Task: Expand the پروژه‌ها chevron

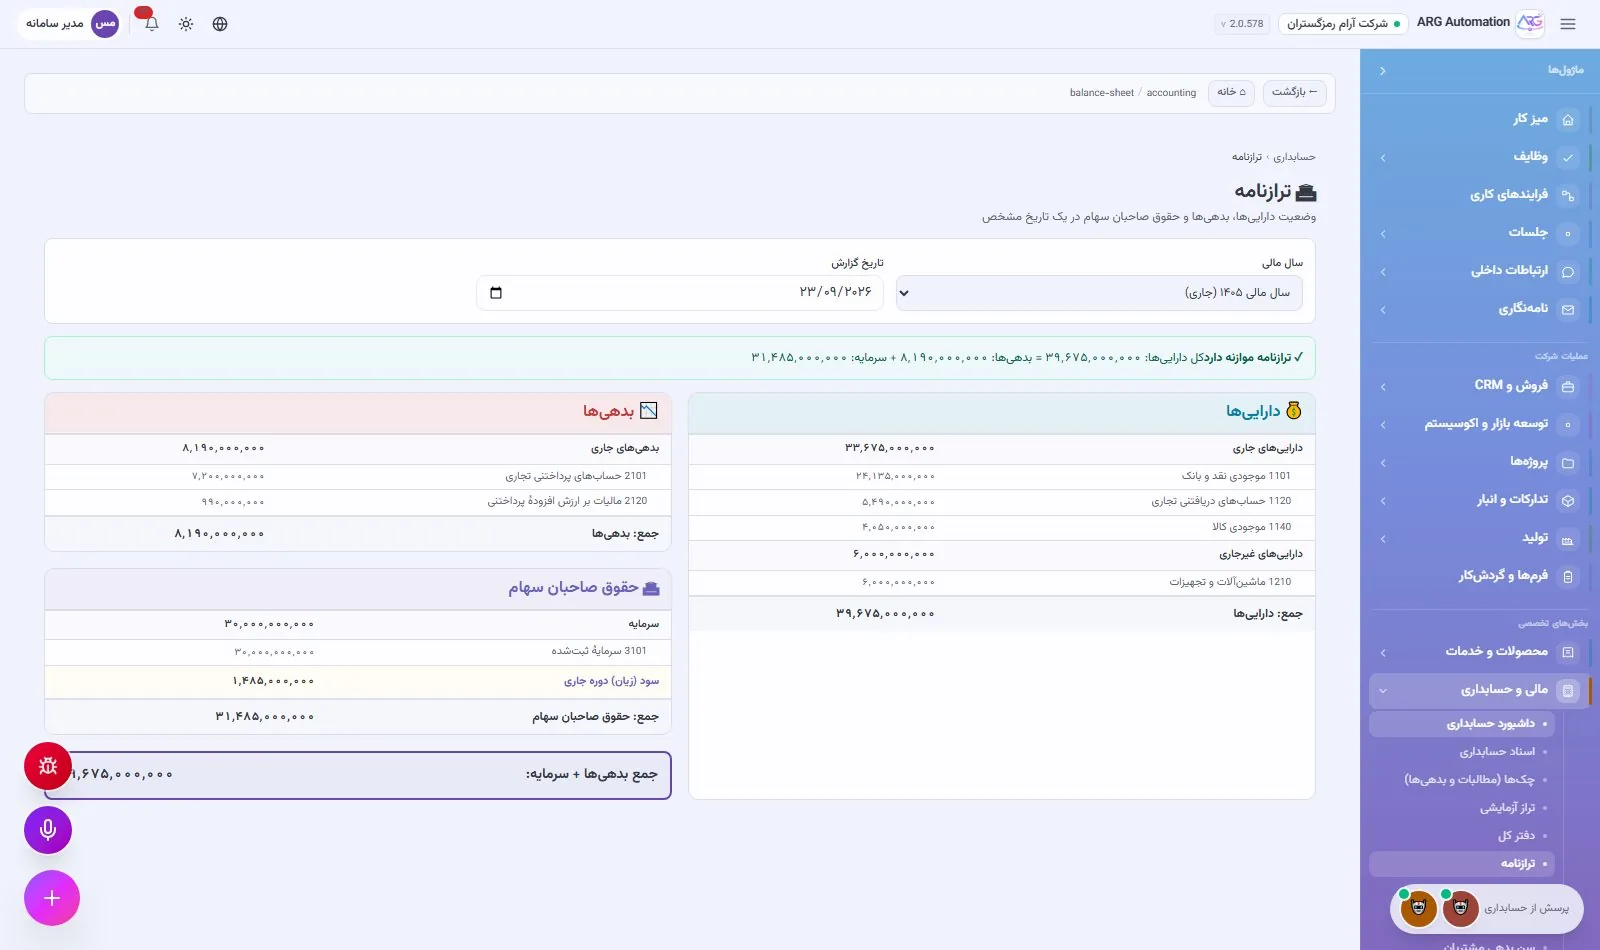Action: click(x=1382, y=463)
